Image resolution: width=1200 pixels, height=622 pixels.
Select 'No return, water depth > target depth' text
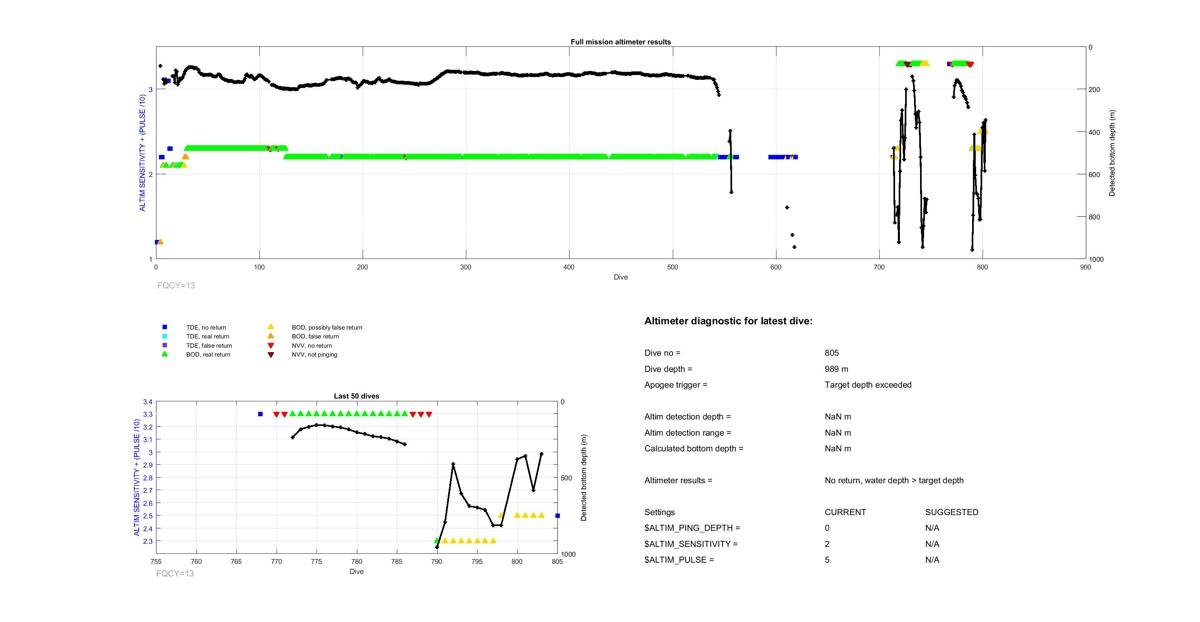coord(894,481)
